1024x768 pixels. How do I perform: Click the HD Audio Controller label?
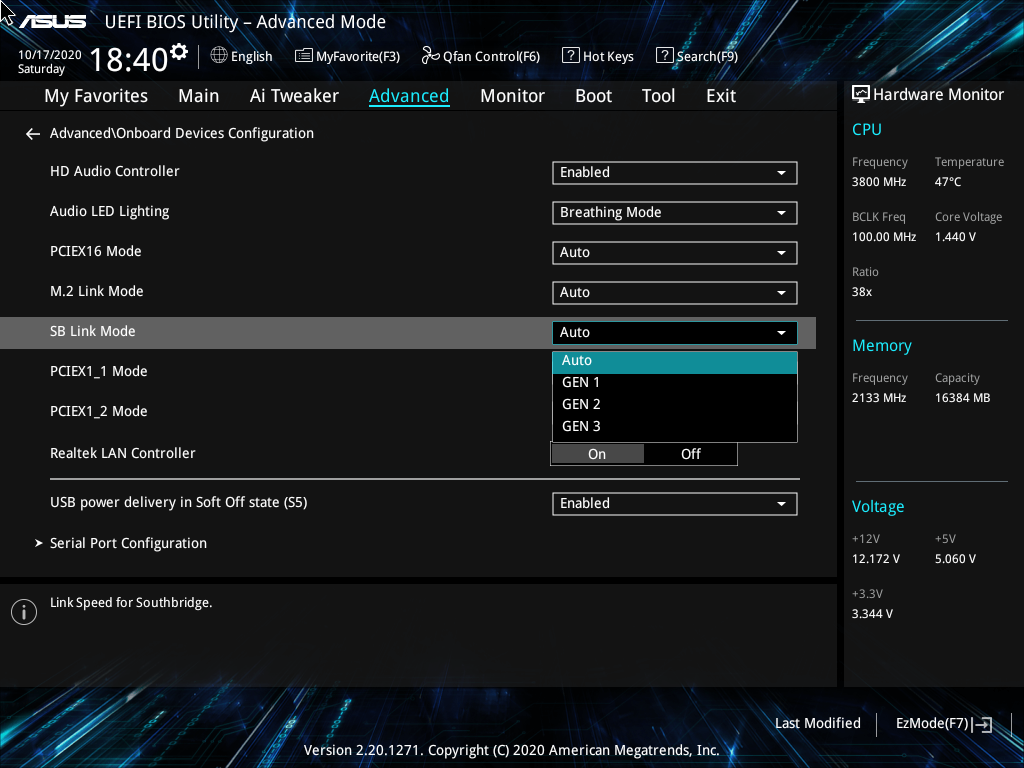[x=114, y=171]
